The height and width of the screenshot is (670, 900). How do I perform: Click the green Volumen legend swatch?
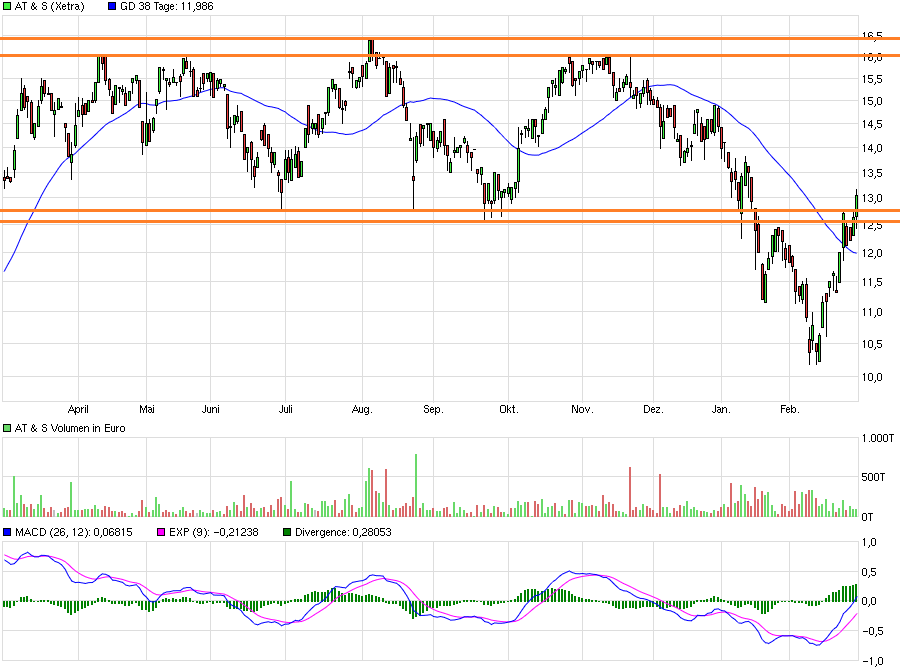point(7,428)
